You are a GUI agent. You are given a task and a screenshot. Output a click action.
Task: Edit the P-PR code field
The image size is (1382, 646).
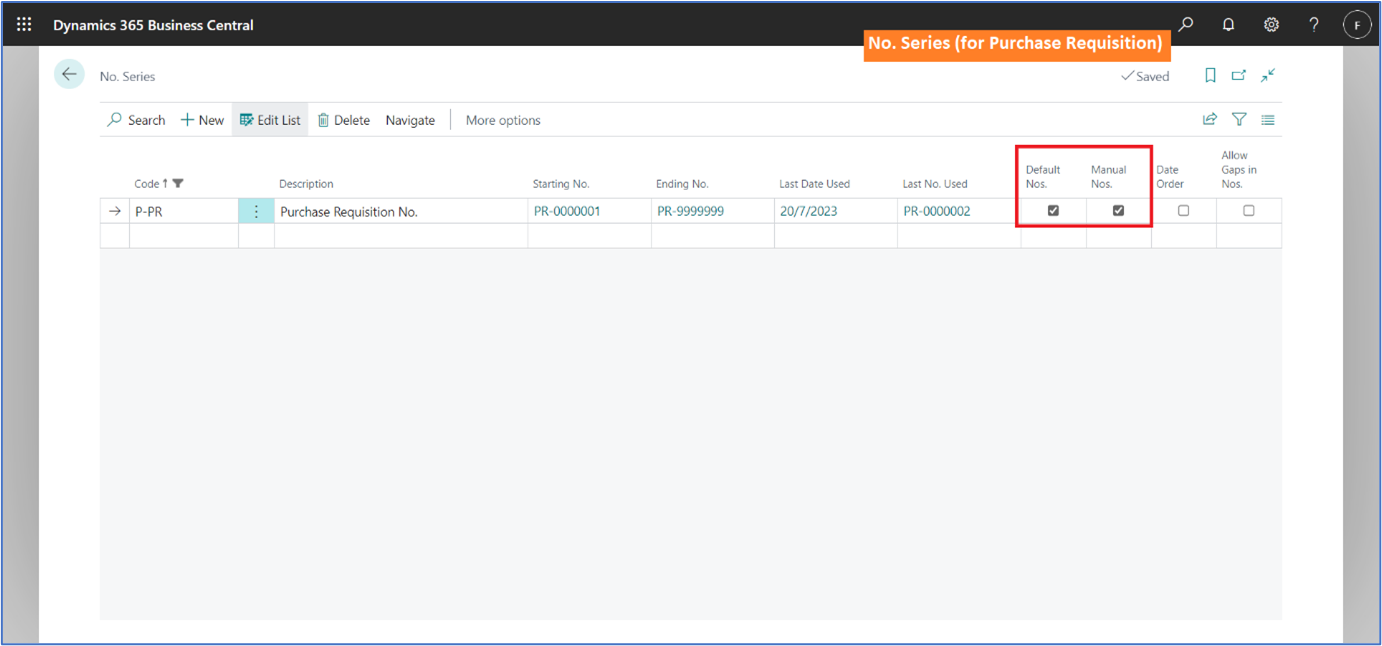tap(184, 211)
